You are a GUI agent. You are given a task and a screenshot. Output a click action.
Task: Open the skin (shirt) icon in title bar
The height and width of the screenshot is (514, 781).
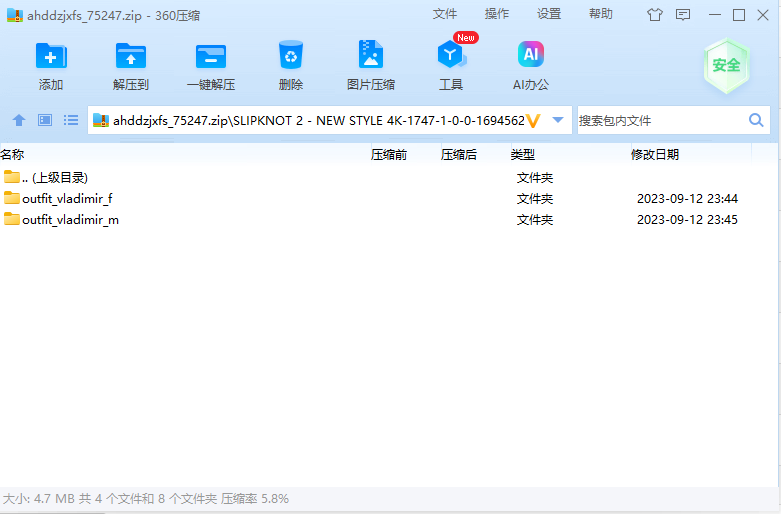(x=655, y=15)
